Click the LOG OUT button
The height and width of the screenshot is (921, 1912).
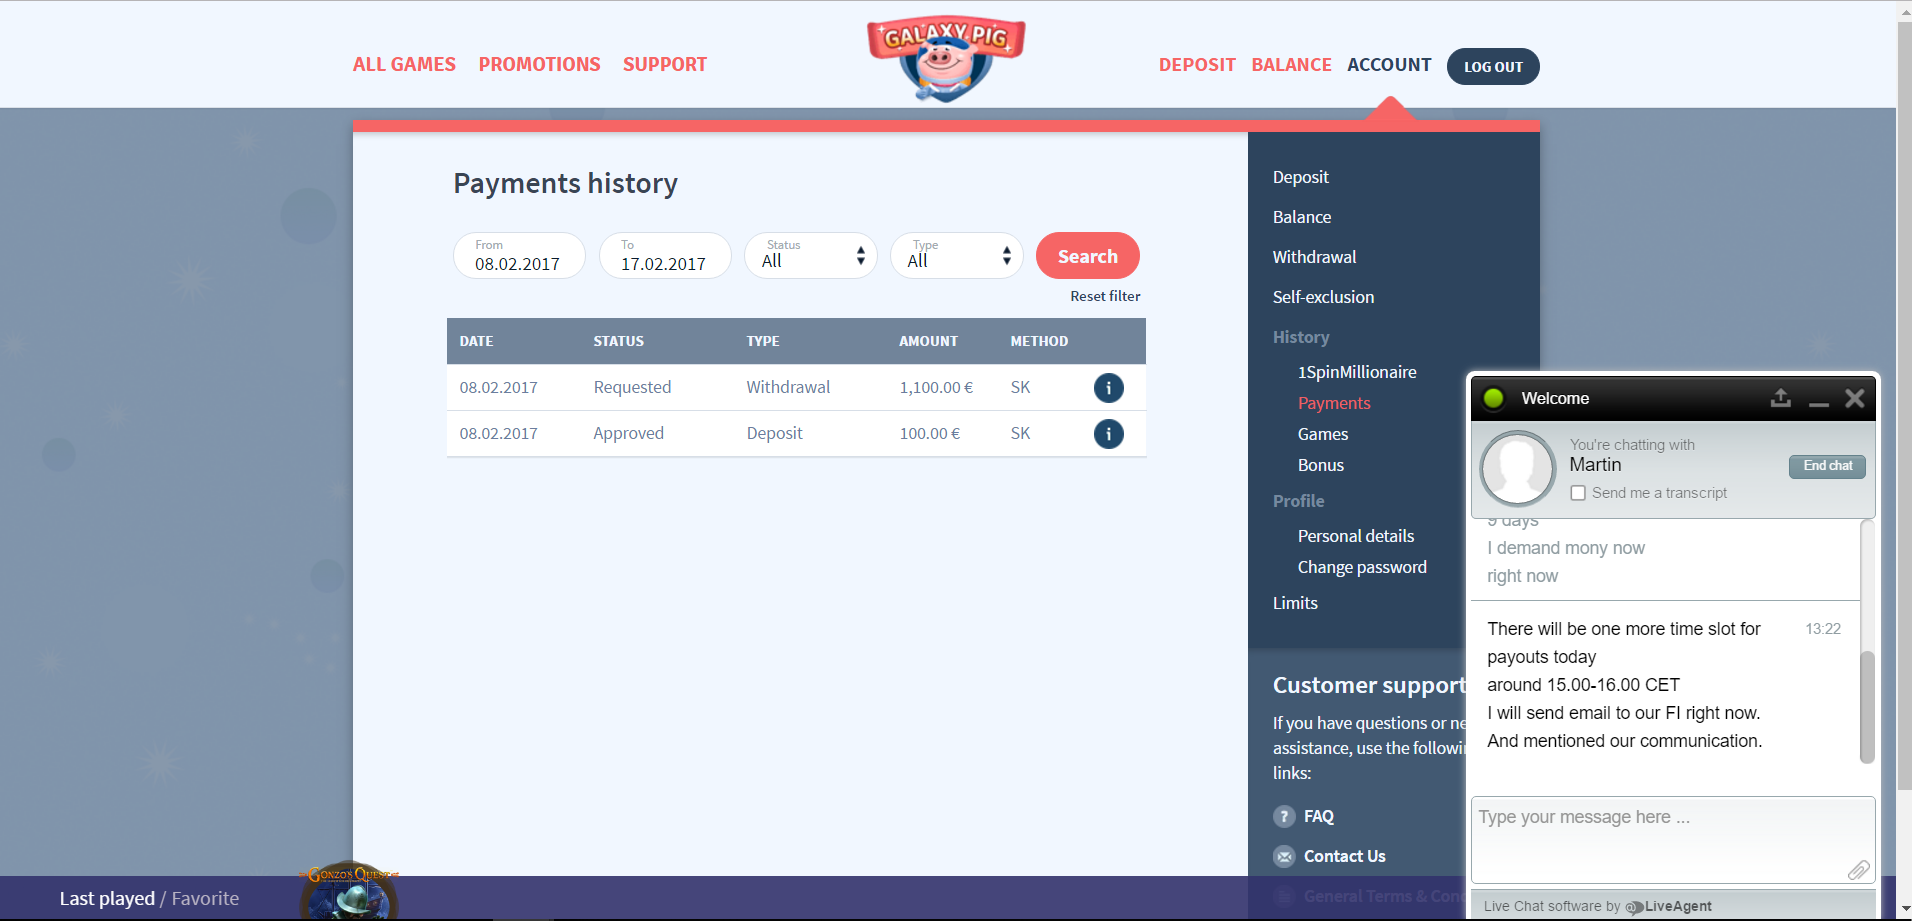1493,67
